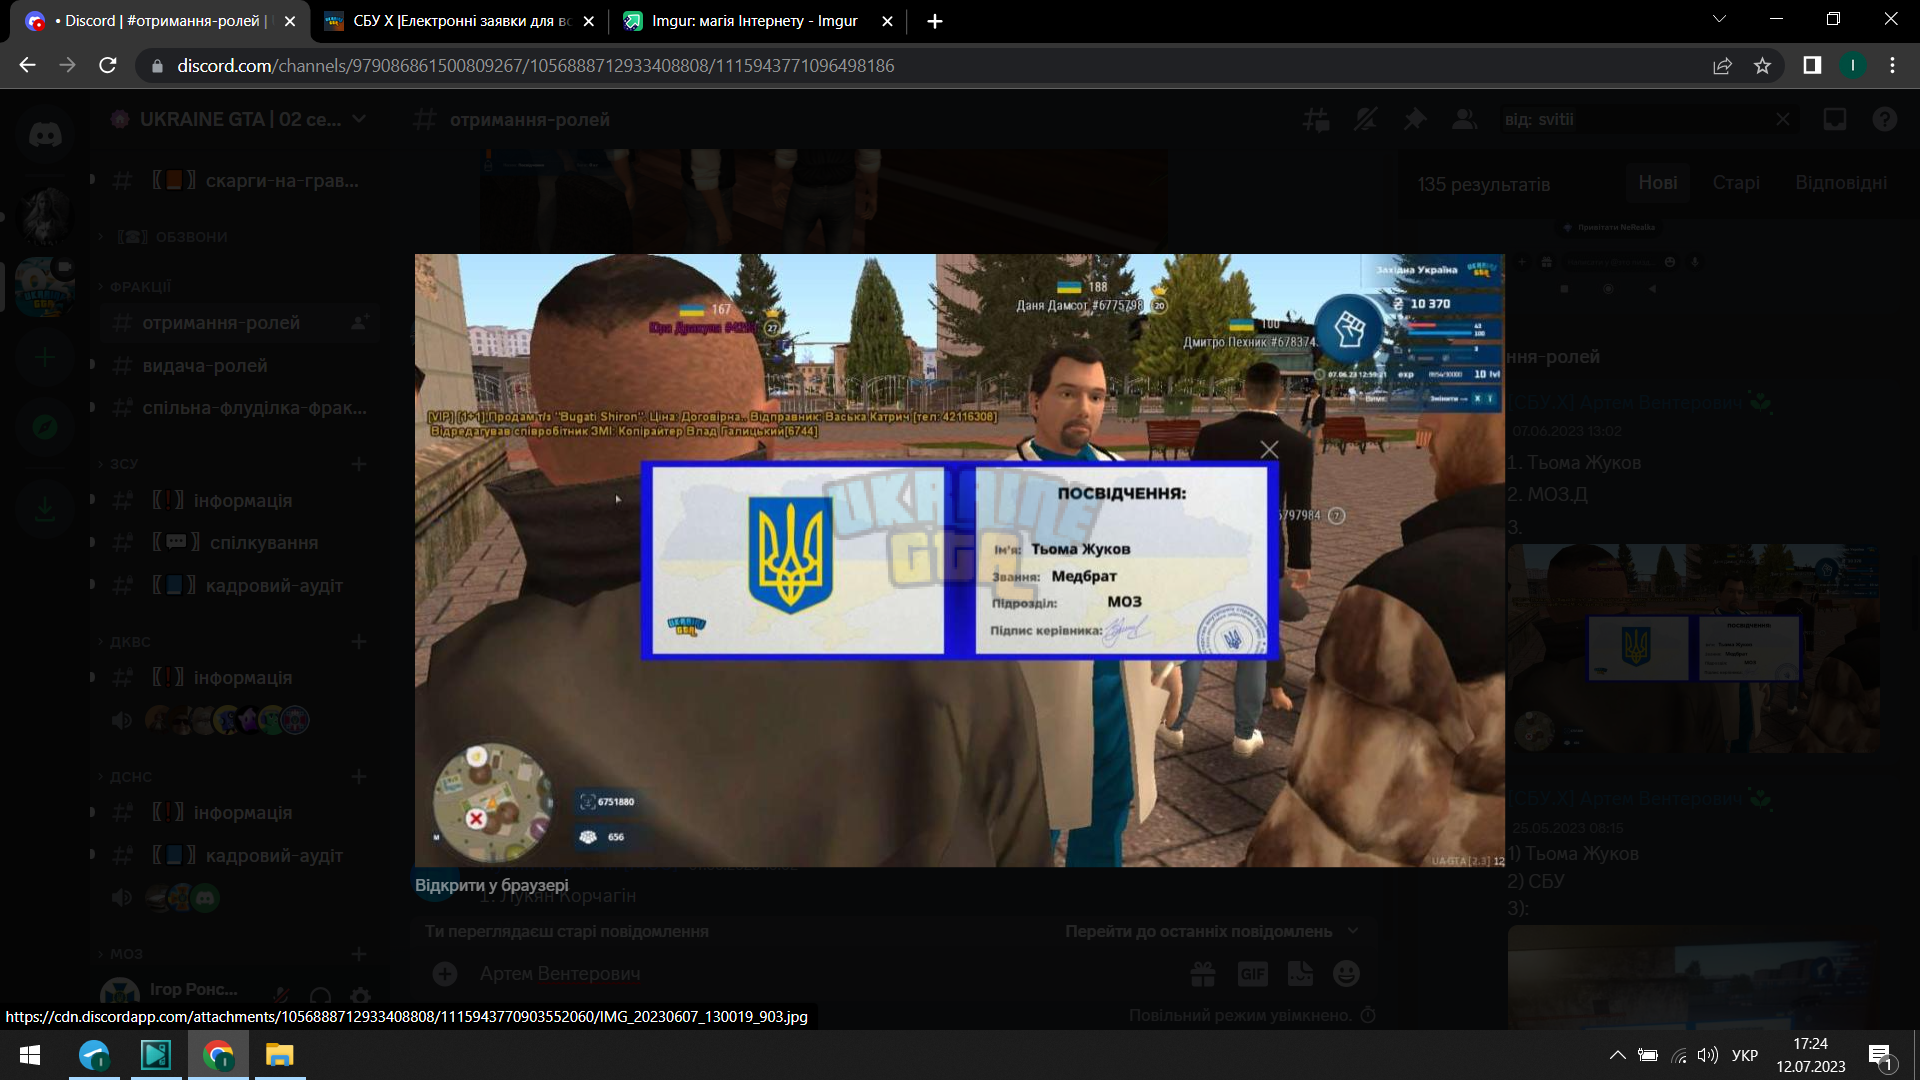Open user settings gear icon

click(x=360, y=996)
